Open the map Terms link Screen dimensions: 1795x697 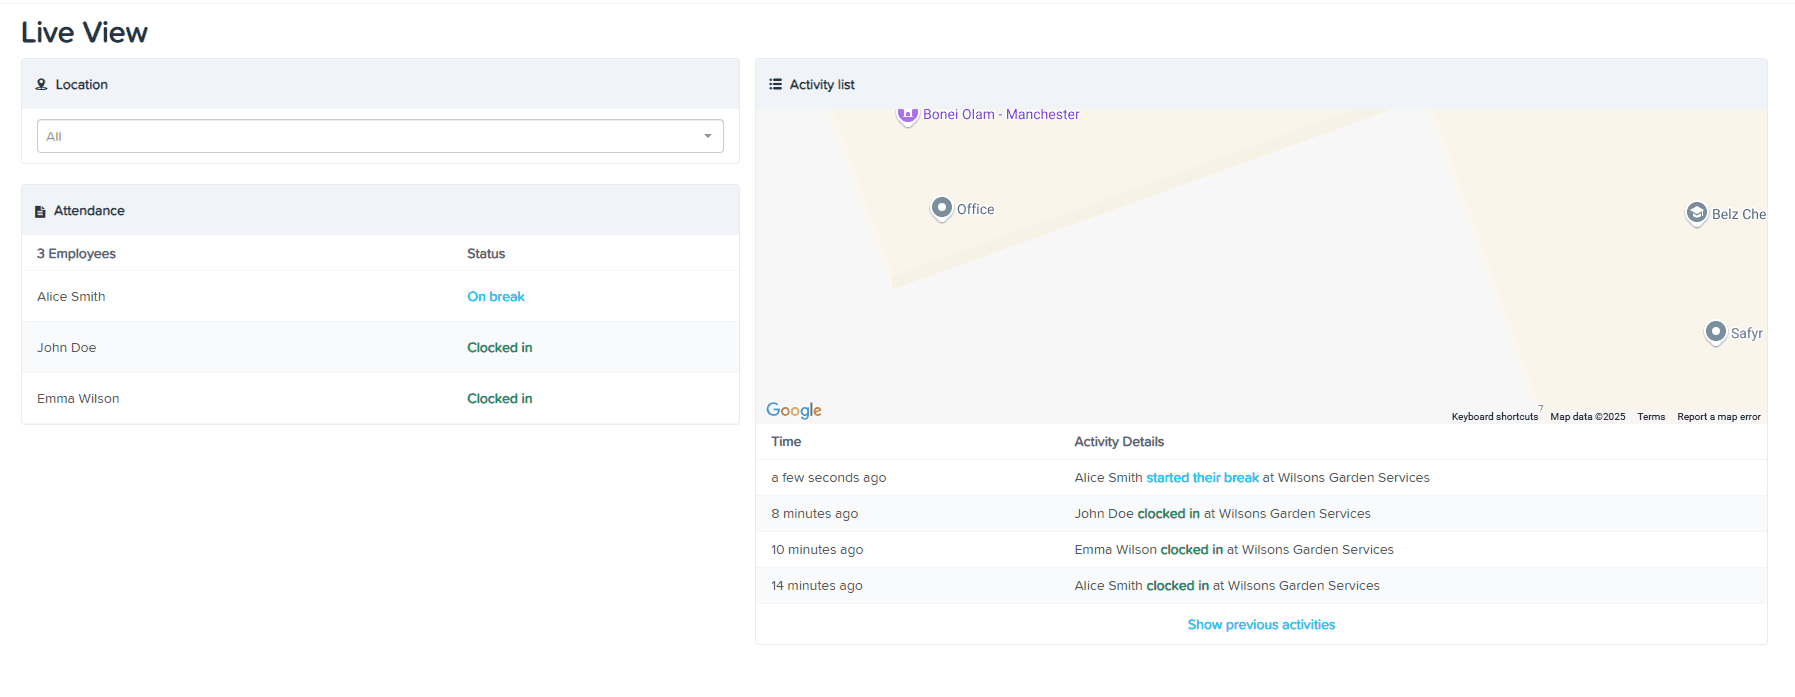(x=1651, y=417)
